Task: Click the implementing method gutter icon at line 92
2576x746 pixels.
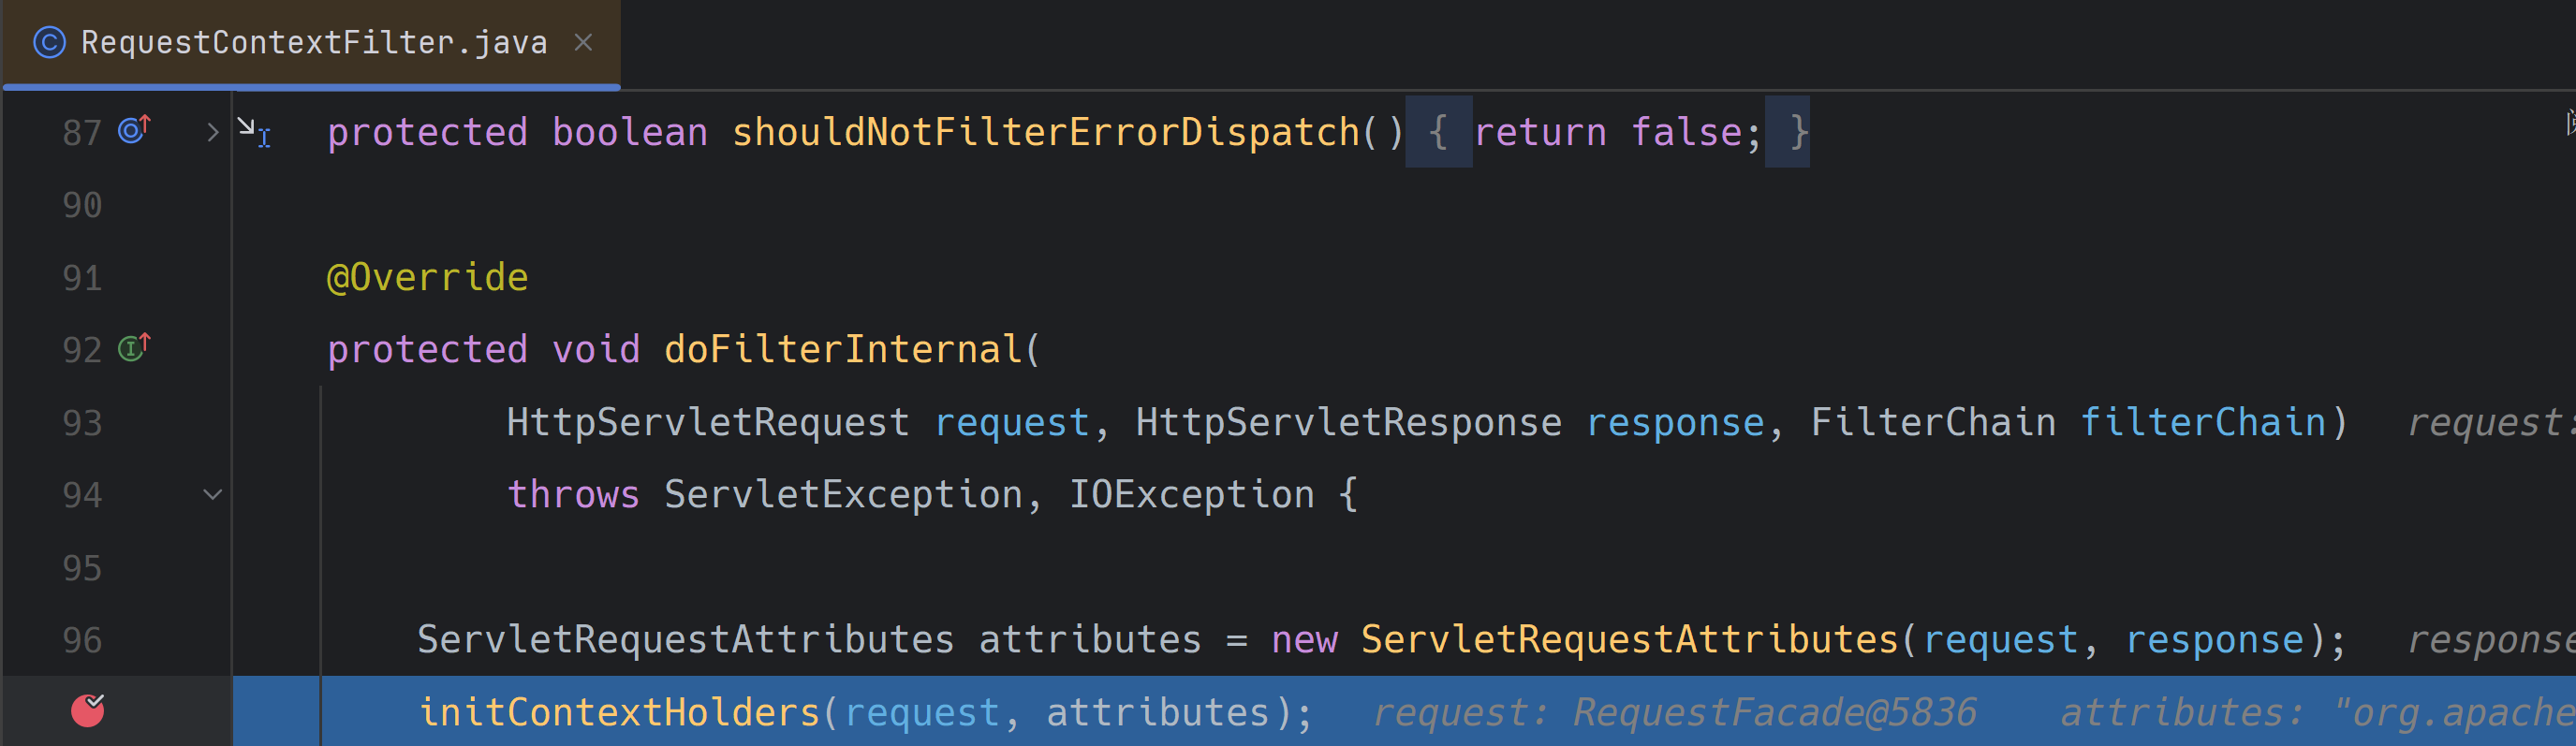Action: click(134, 347)
